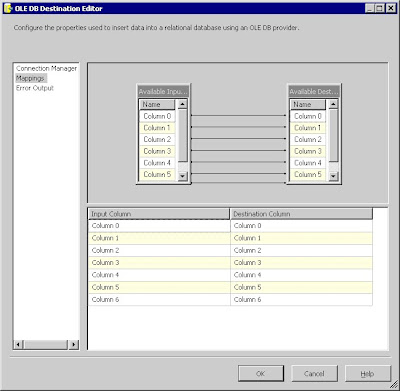Select Column 3 in Available Input Columns
The image size is (400, 391).
click(157, 151)
